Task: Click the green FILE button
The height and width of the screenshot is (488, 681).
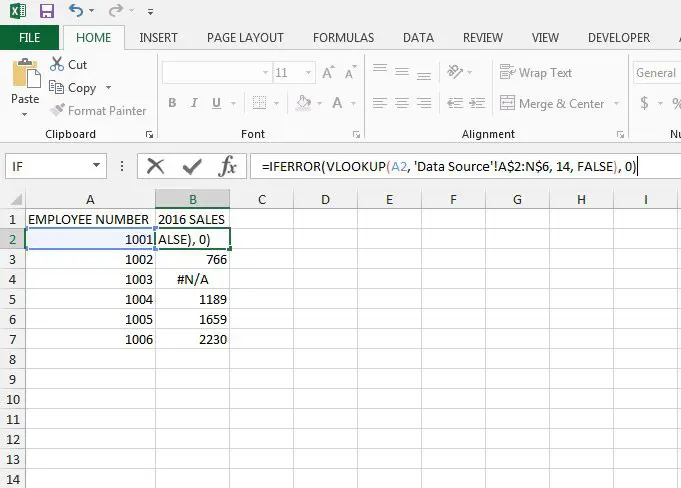Action: (x=30, y=38)
